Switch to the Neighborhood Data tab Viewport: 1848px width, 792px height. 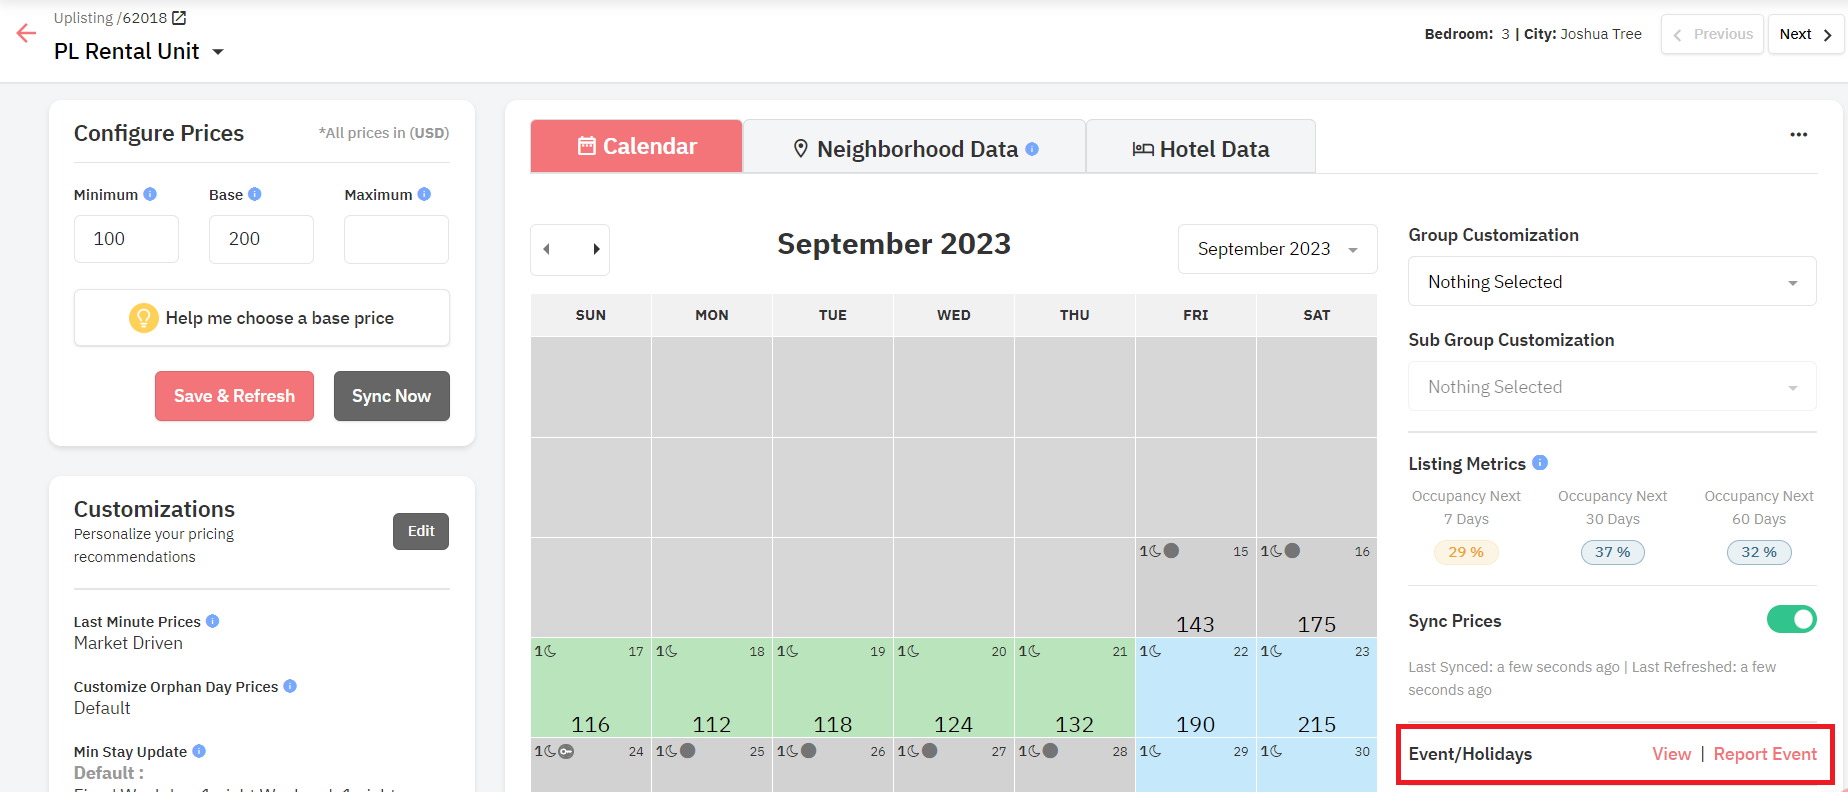point(914,148)
